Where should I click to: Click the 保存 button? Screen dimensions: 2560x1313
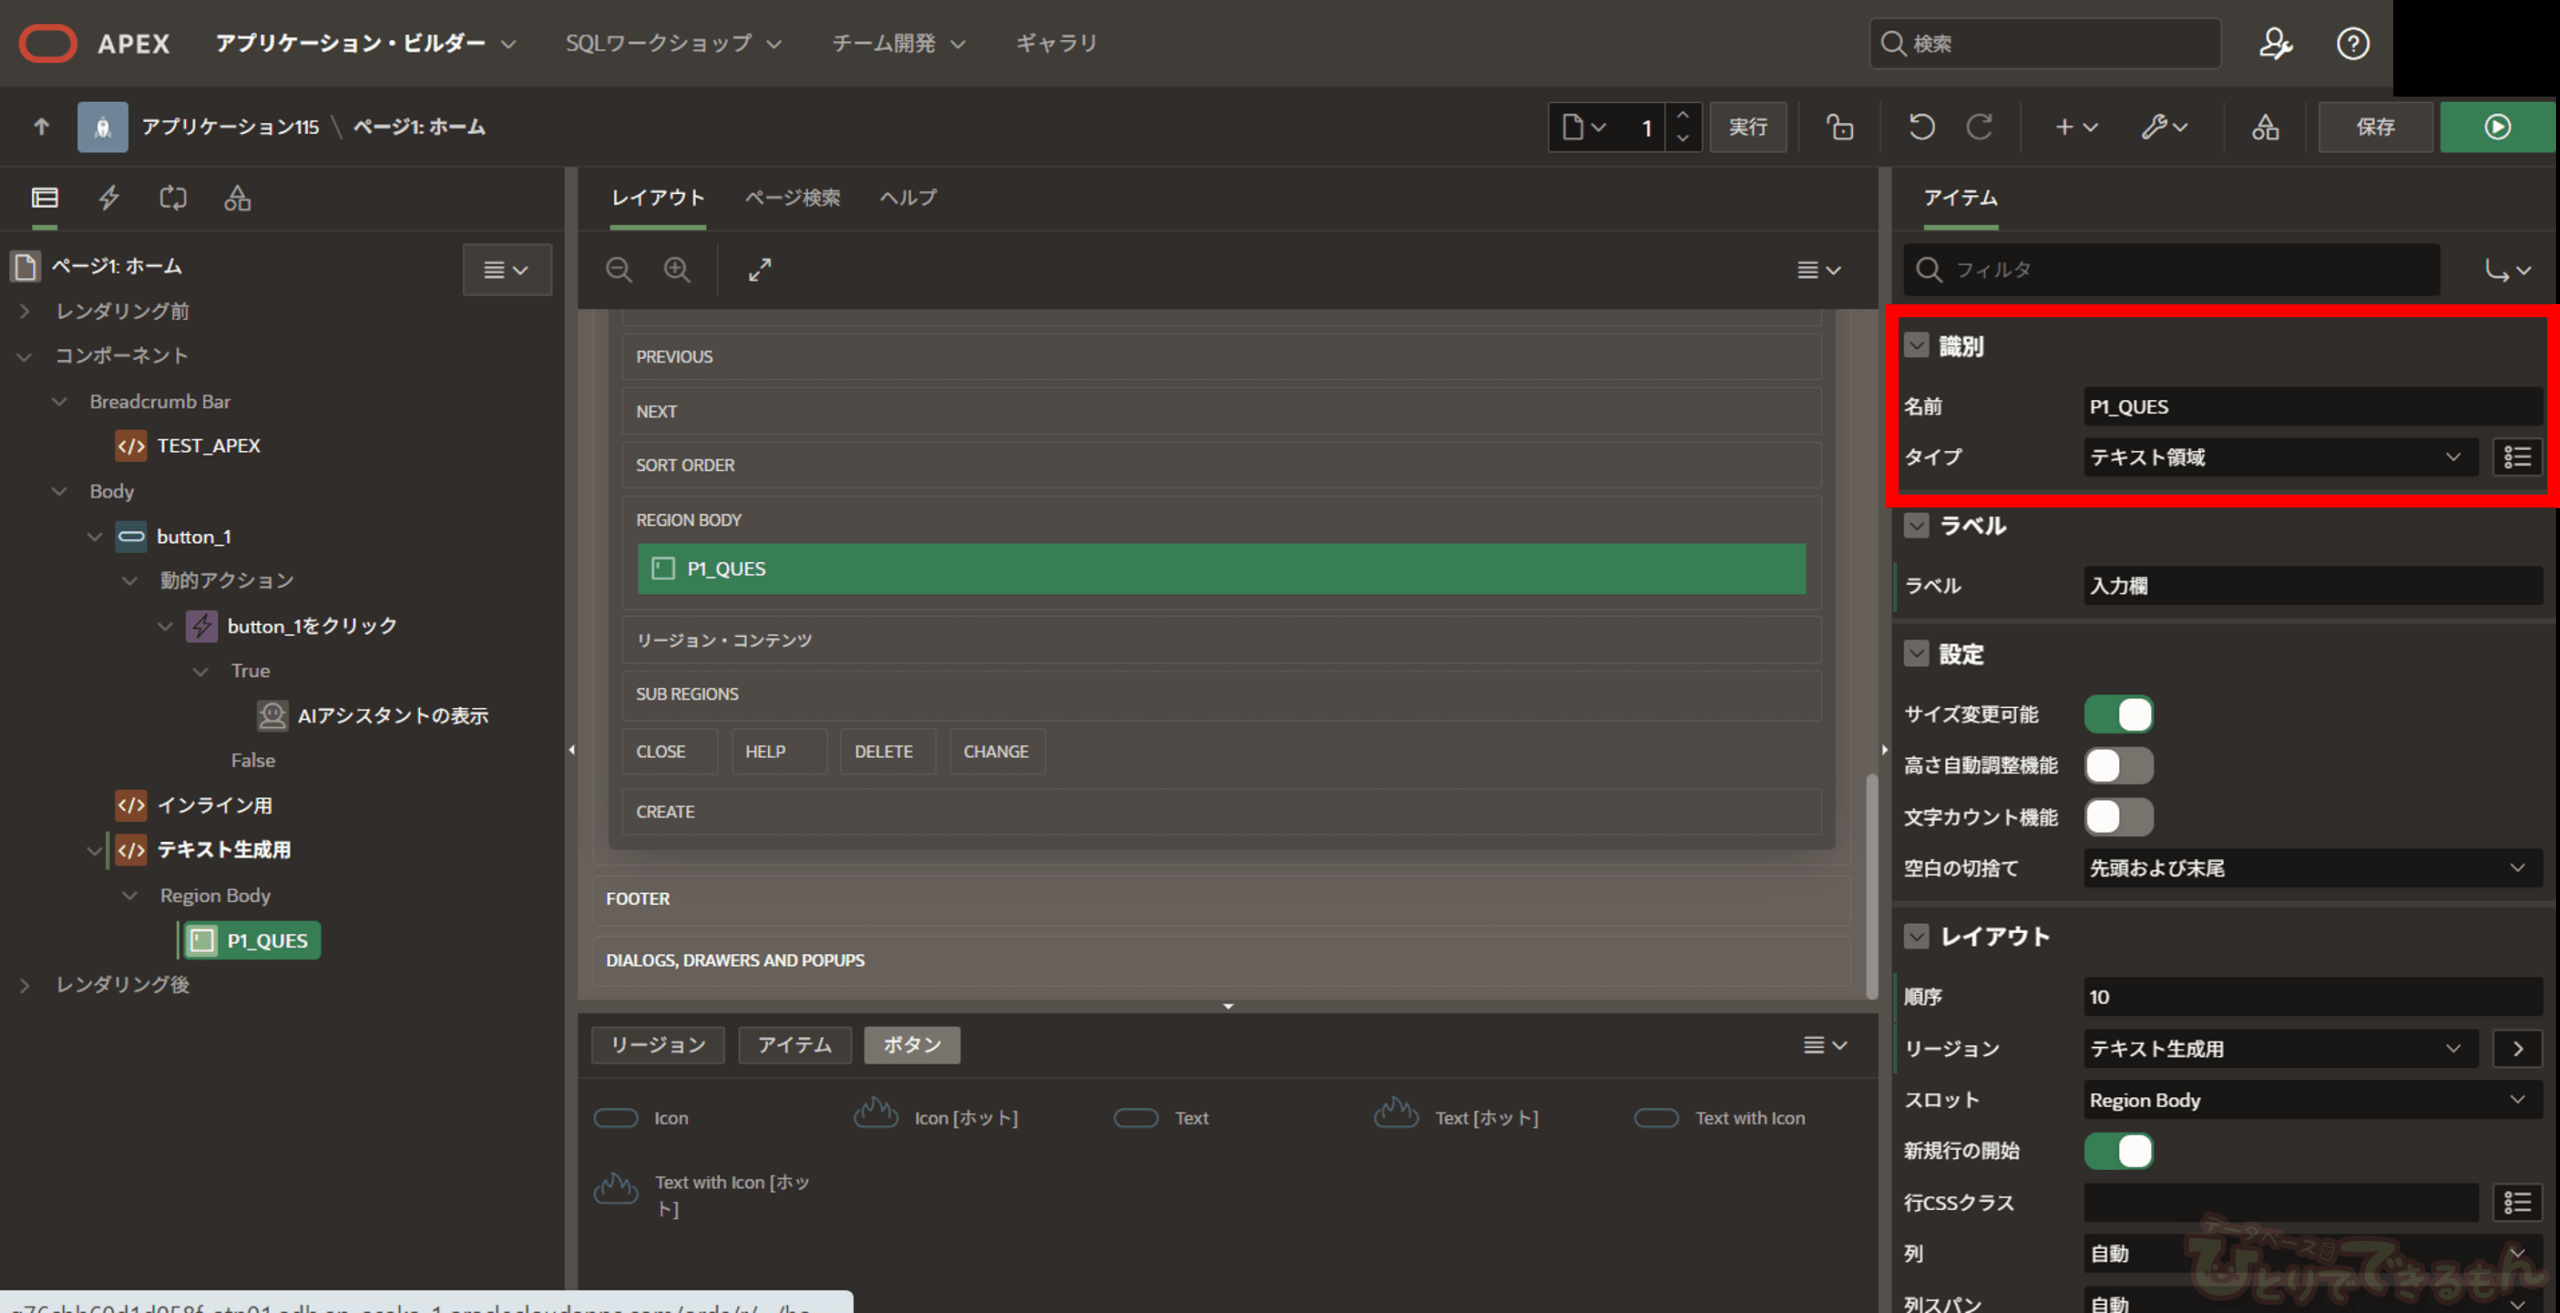[x=2375, y=127]
